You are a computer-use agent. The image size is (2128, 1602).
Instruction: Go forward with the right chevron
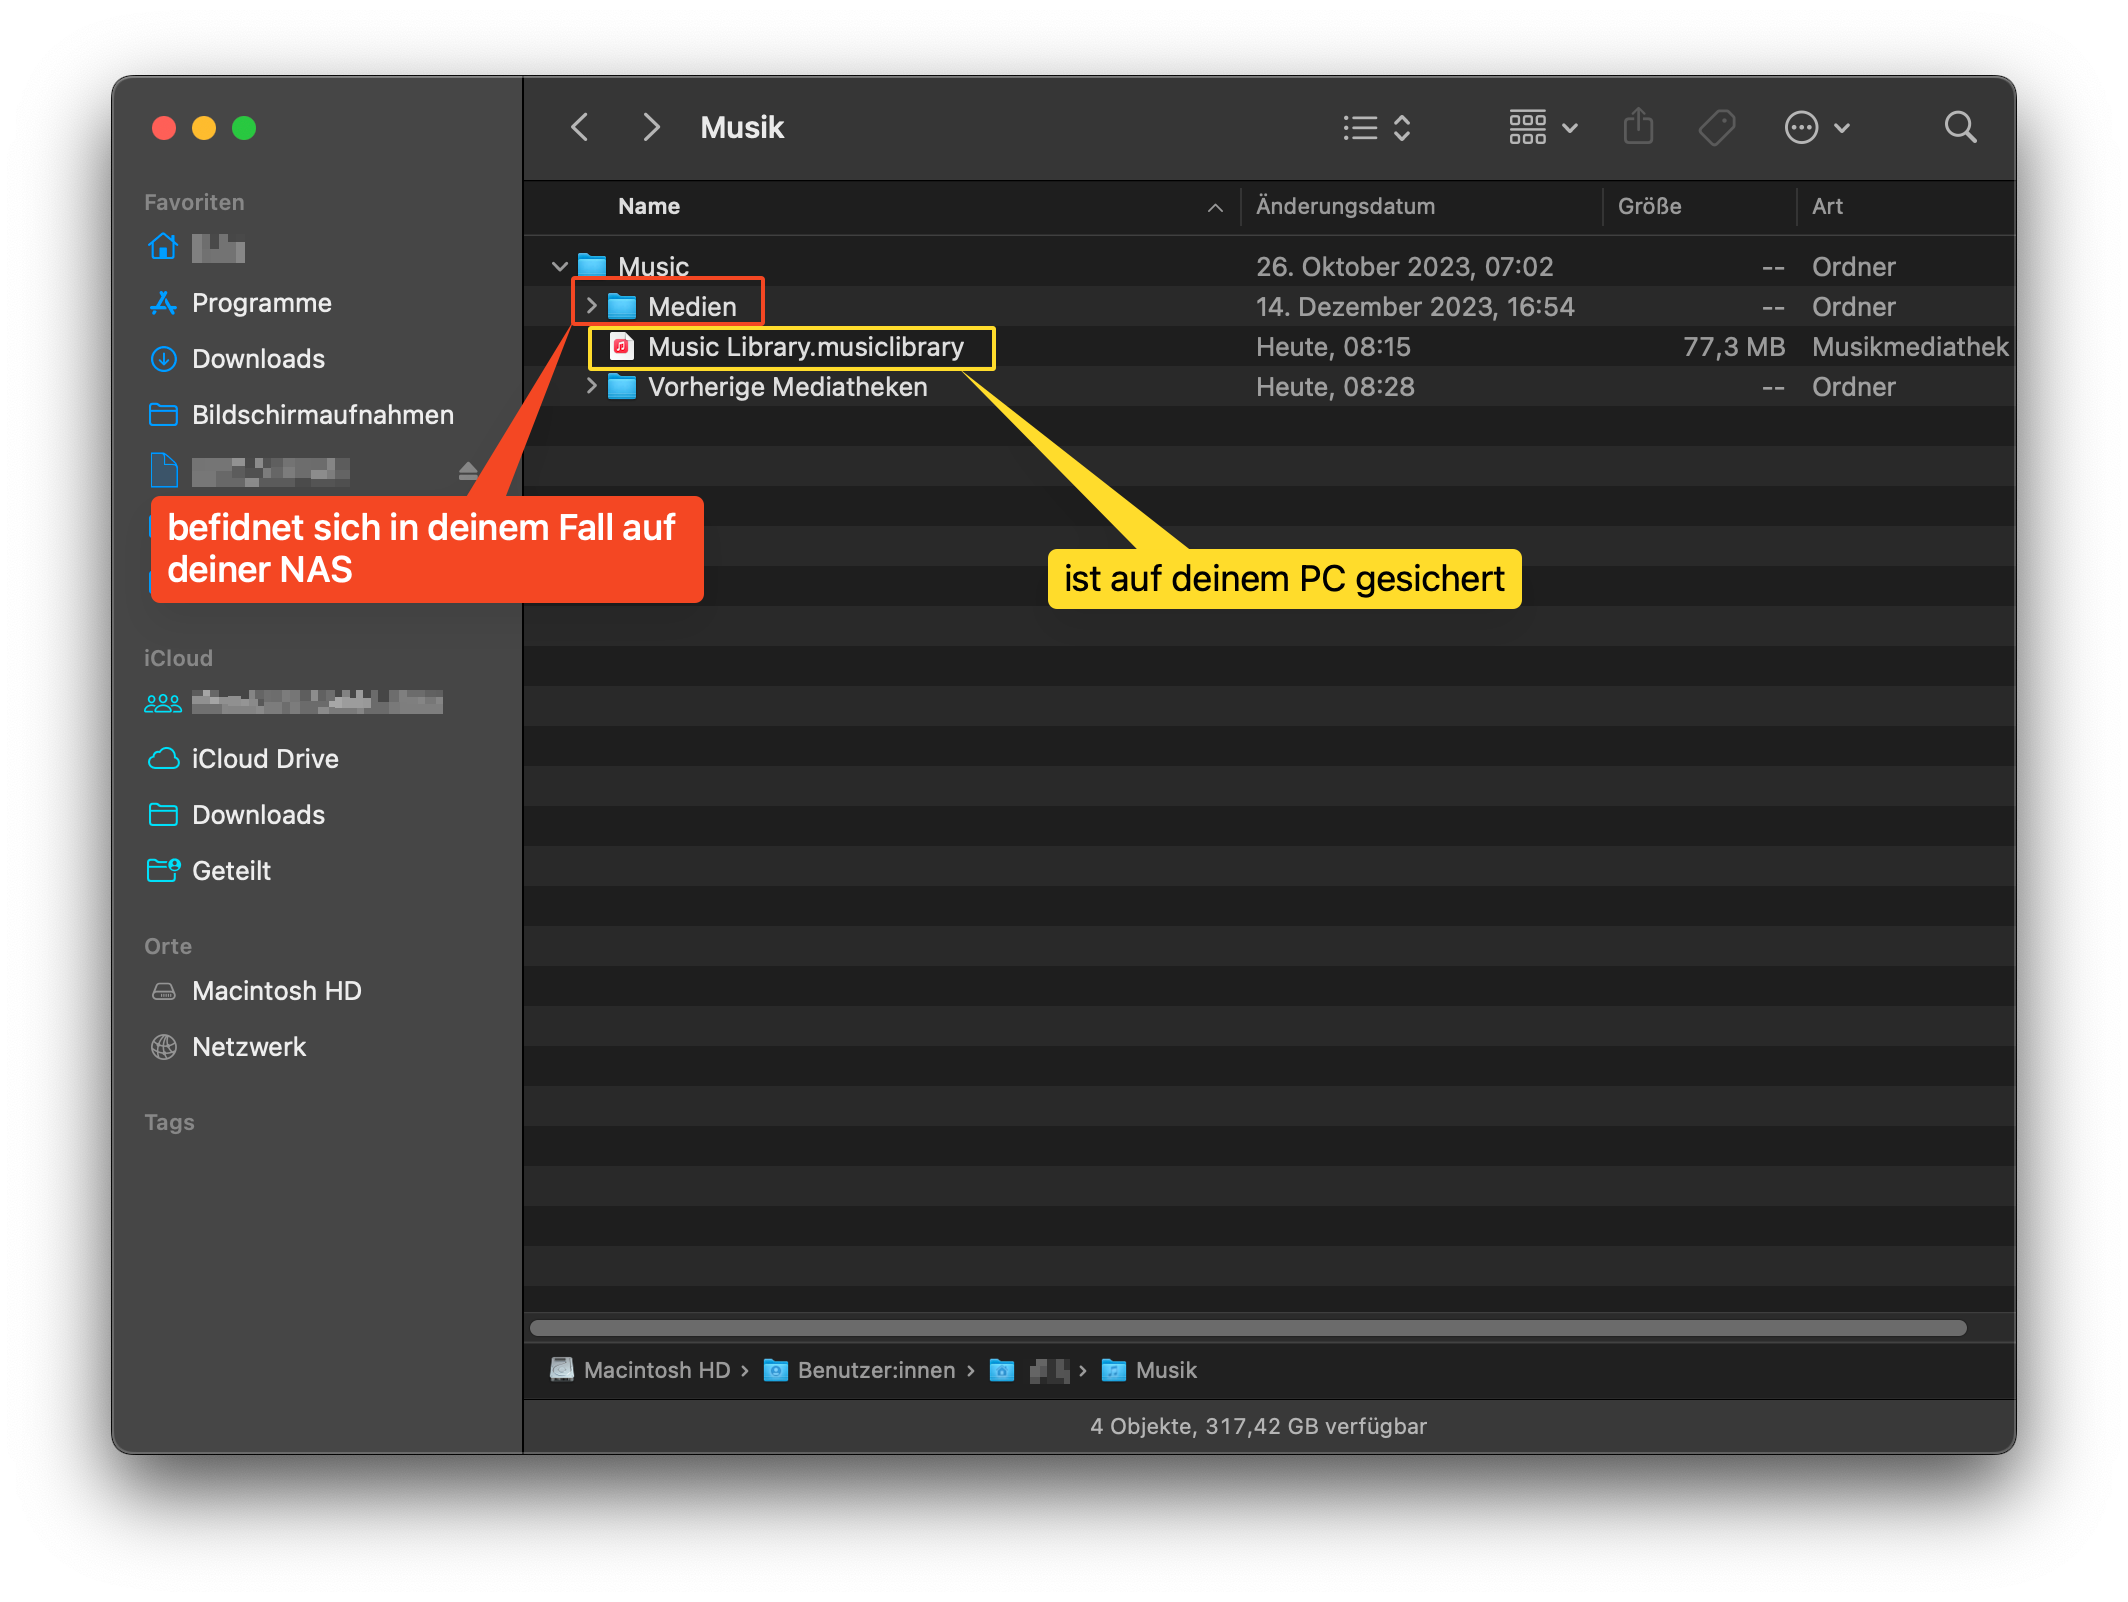point(651,127)
